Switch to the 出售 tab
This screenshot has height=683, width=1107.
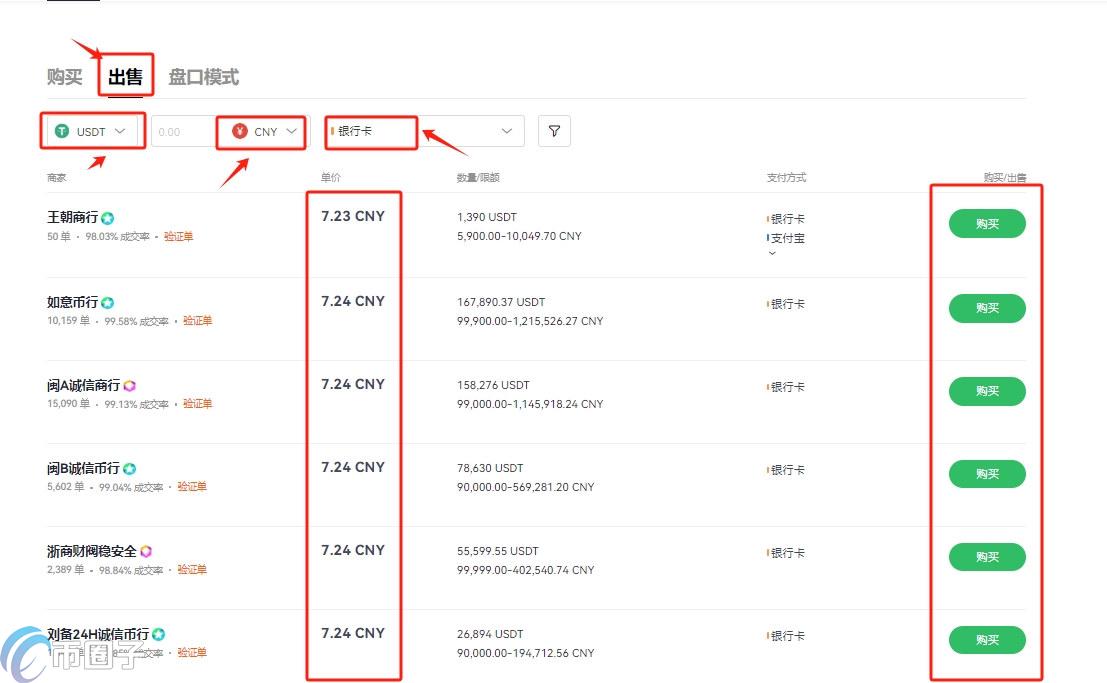pos(126,77)
